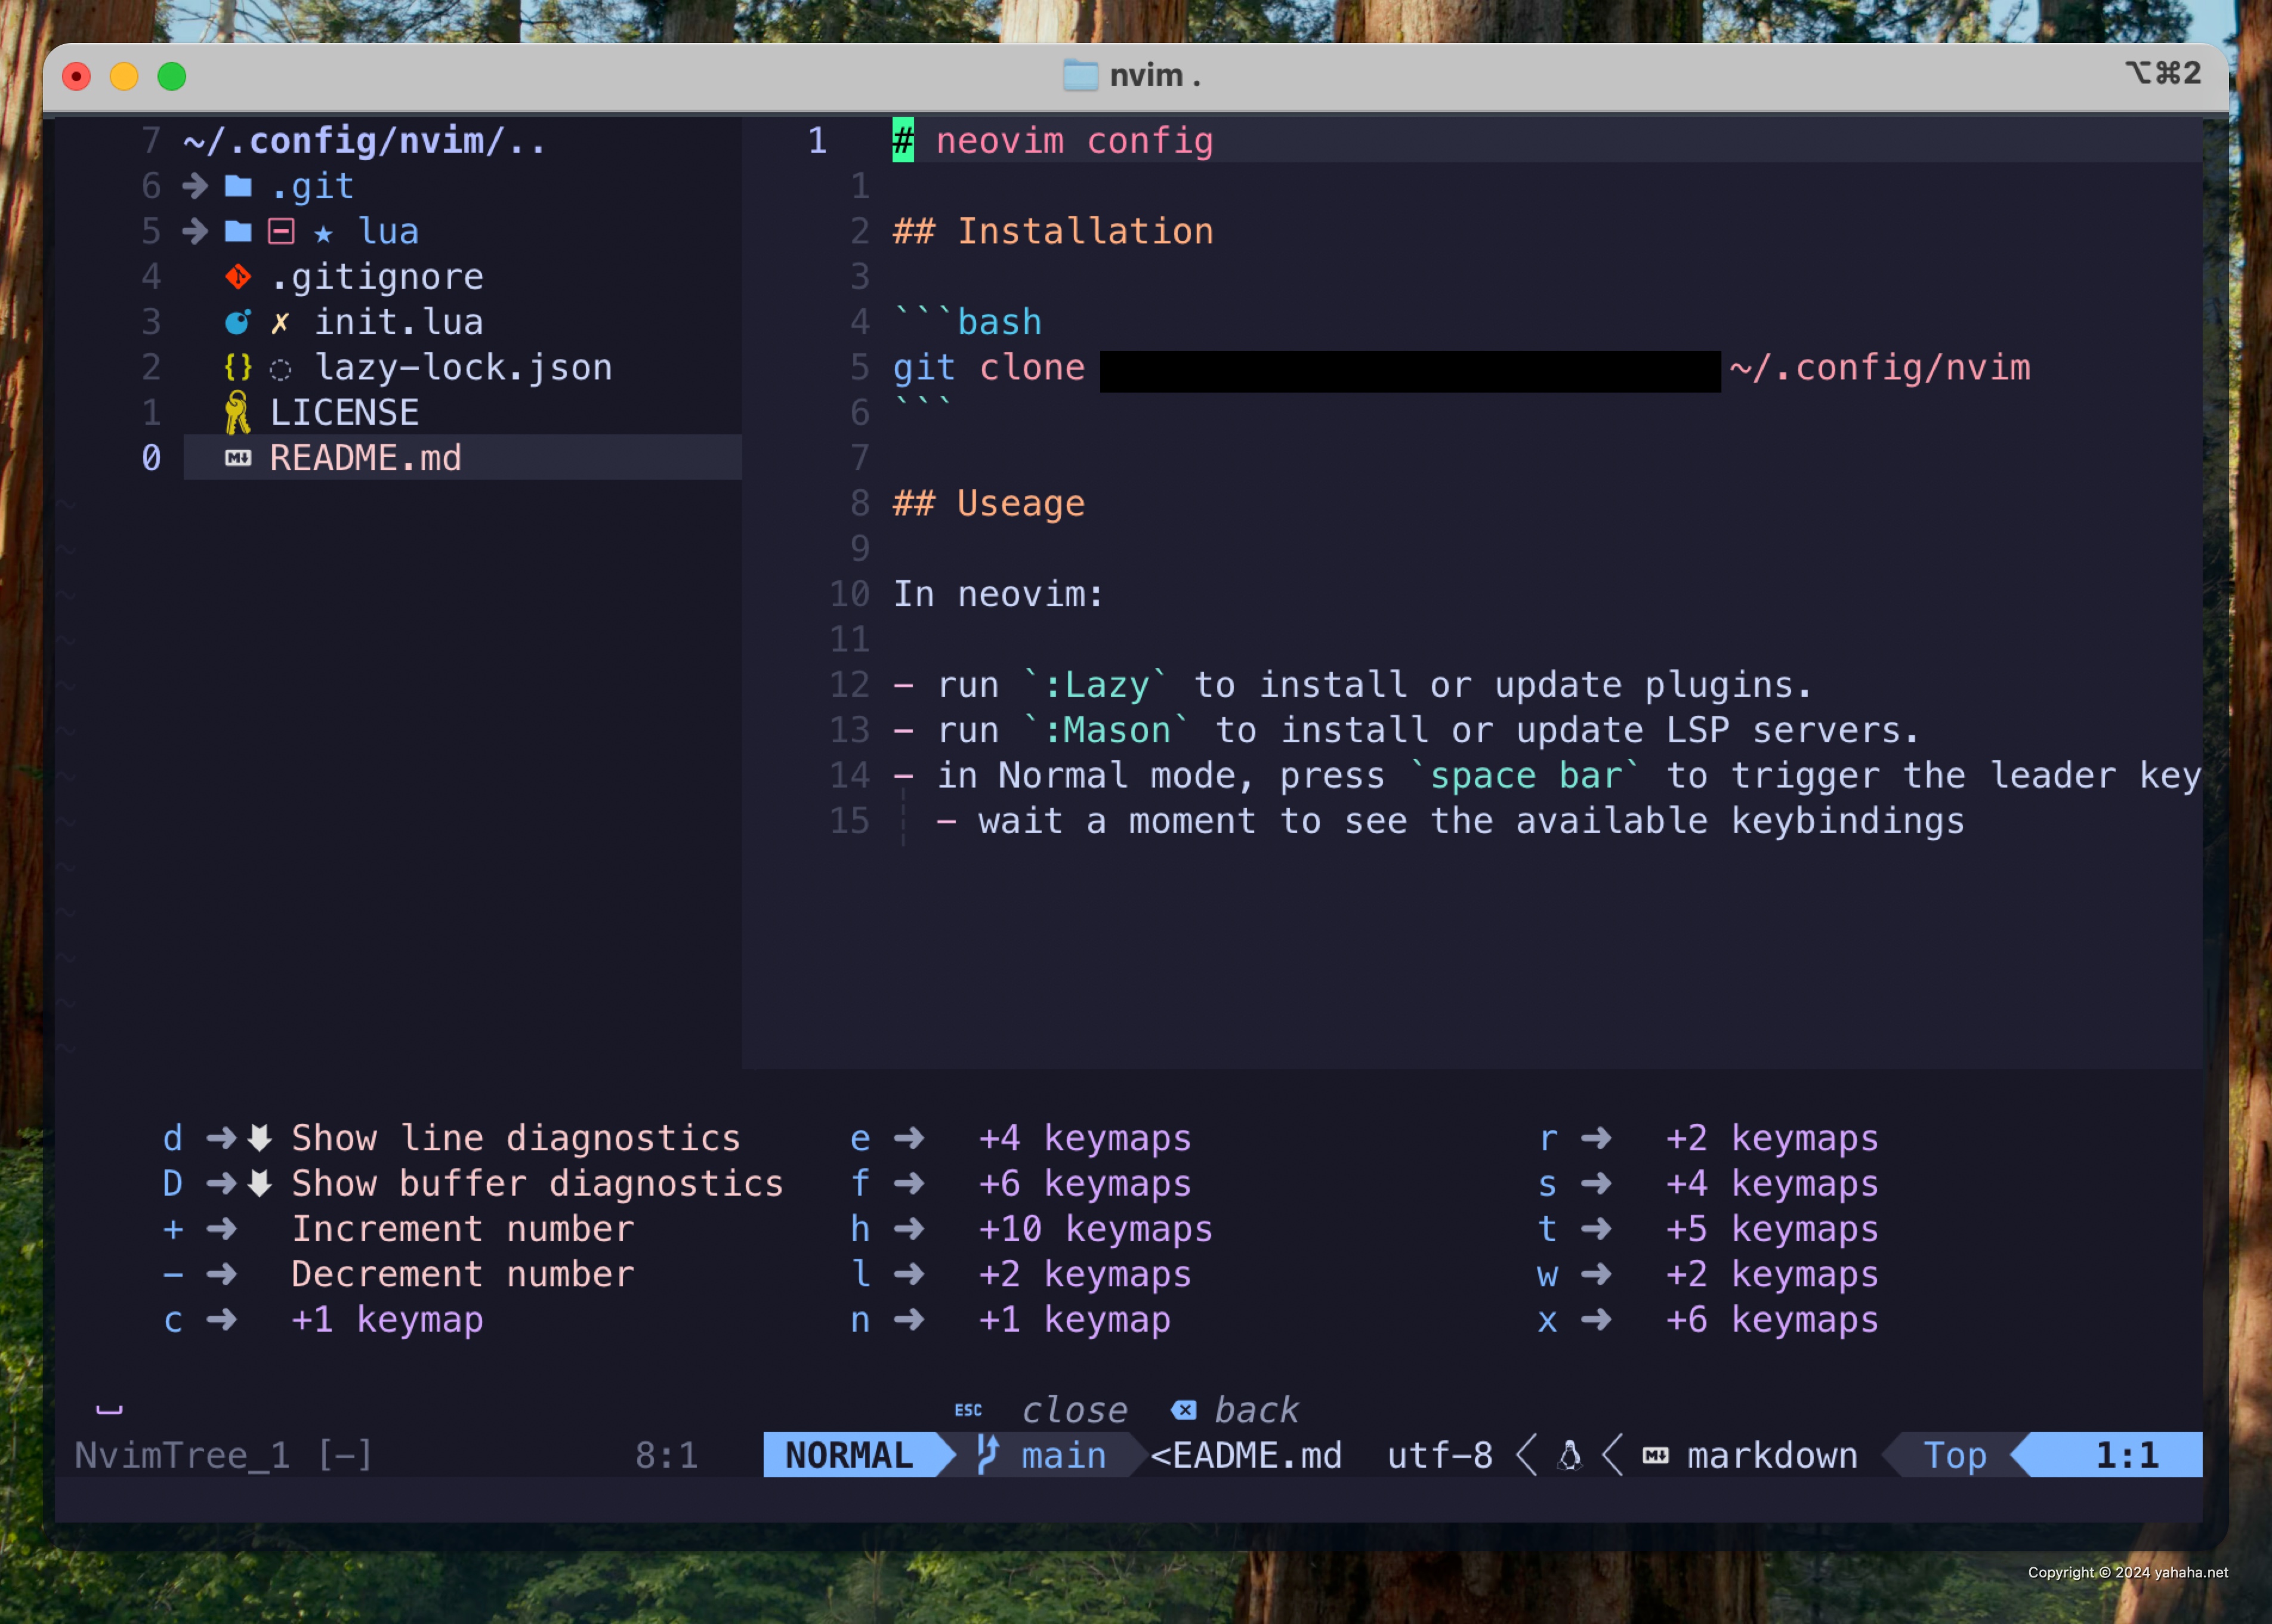This screenshot has height=1624, width=2272.
Task: Click the 'Top' scroll position indicator
Action: tap(1955, 1455)
